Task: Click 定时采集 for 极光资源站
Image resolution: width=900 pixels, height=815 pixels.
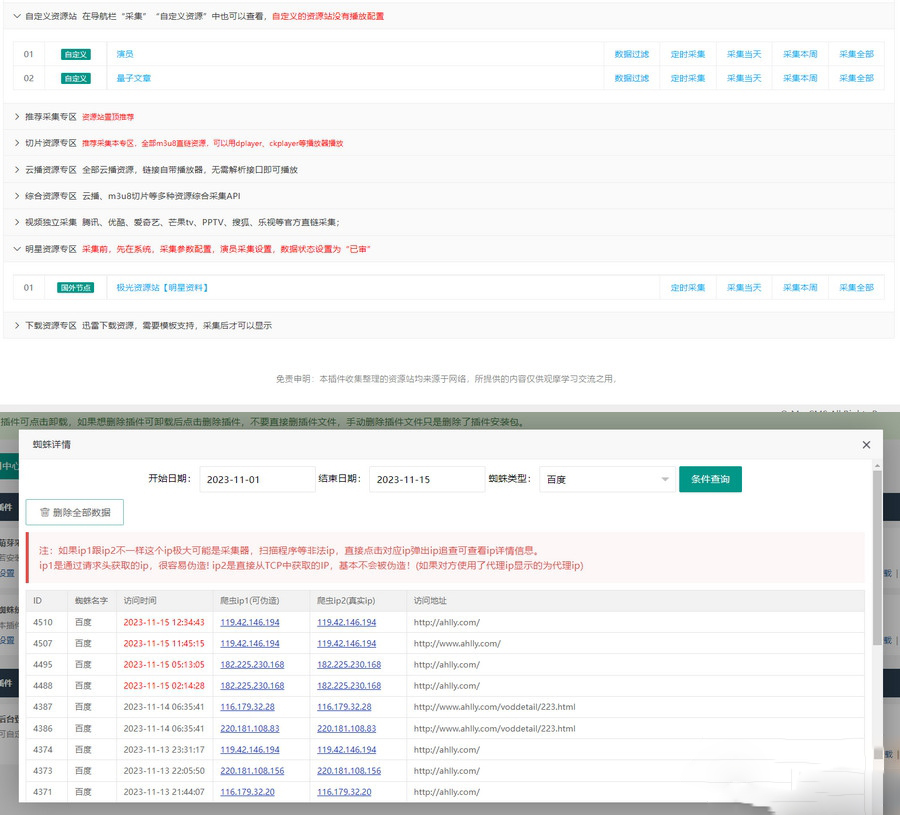Action: tap(687, 288)
